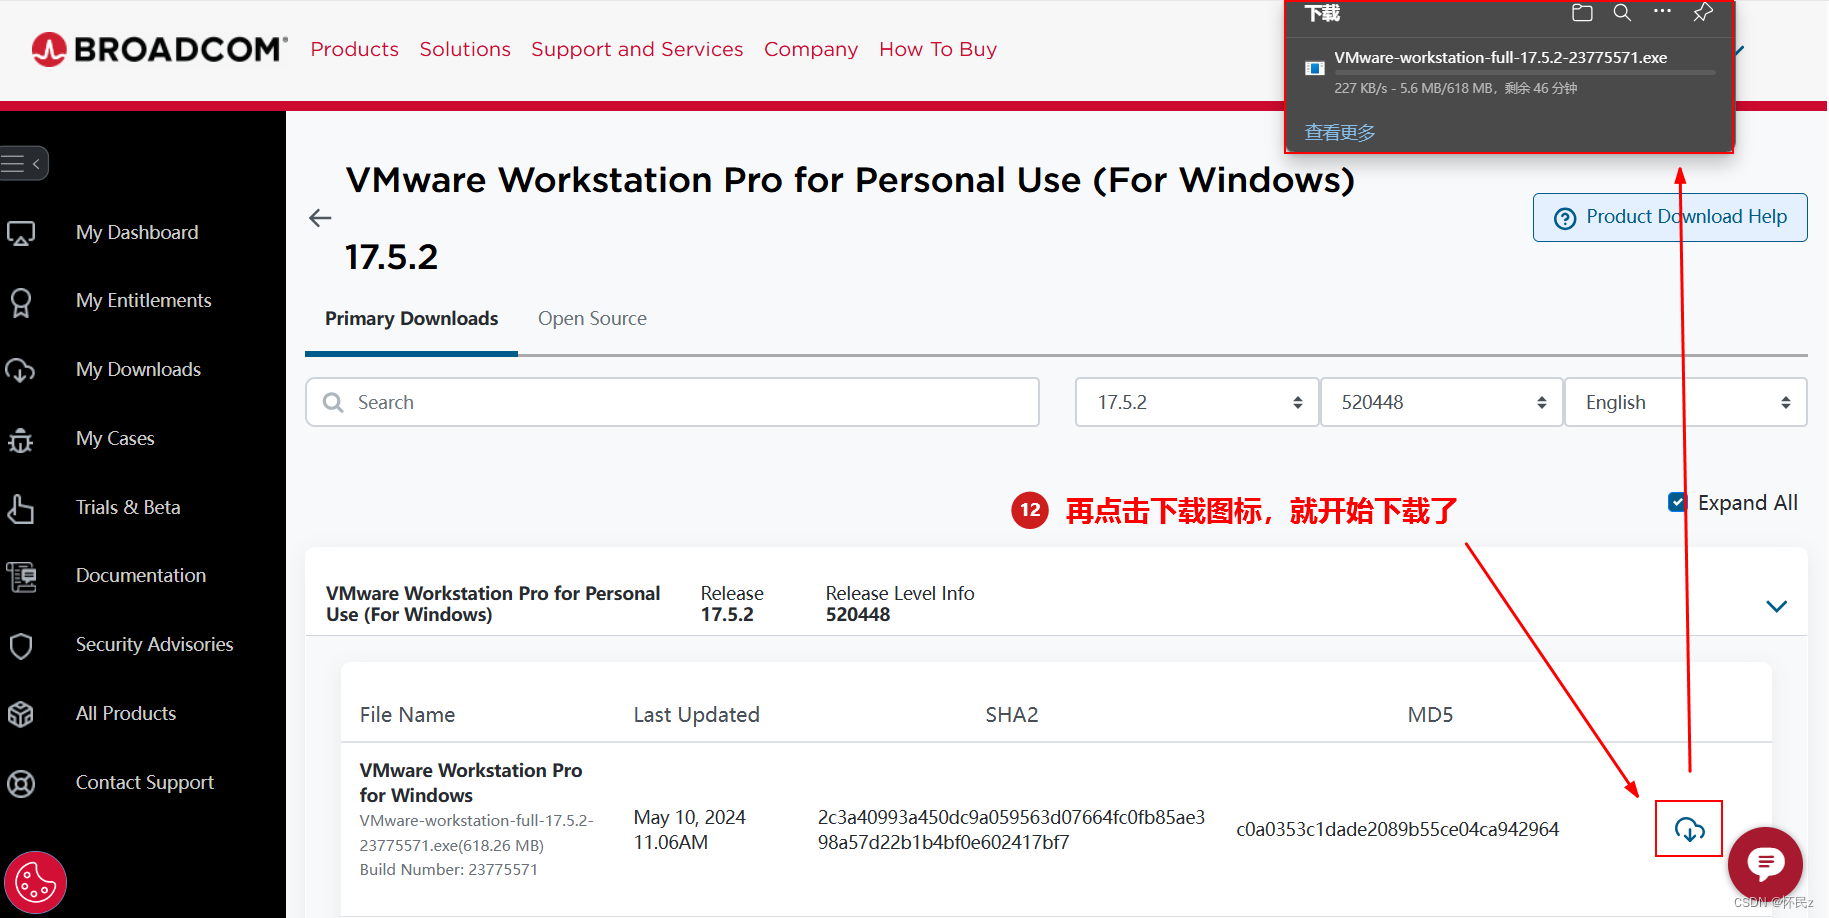Open Trials & Beta in the sidebar
Image resolution: width=1829 pixels, height=918 pixels.
tap(128, 507)
